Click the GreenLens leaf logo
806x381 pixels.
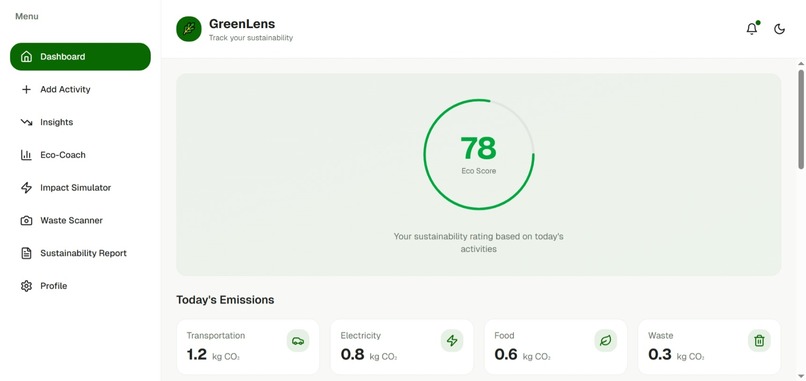click(x=189, y=29)
